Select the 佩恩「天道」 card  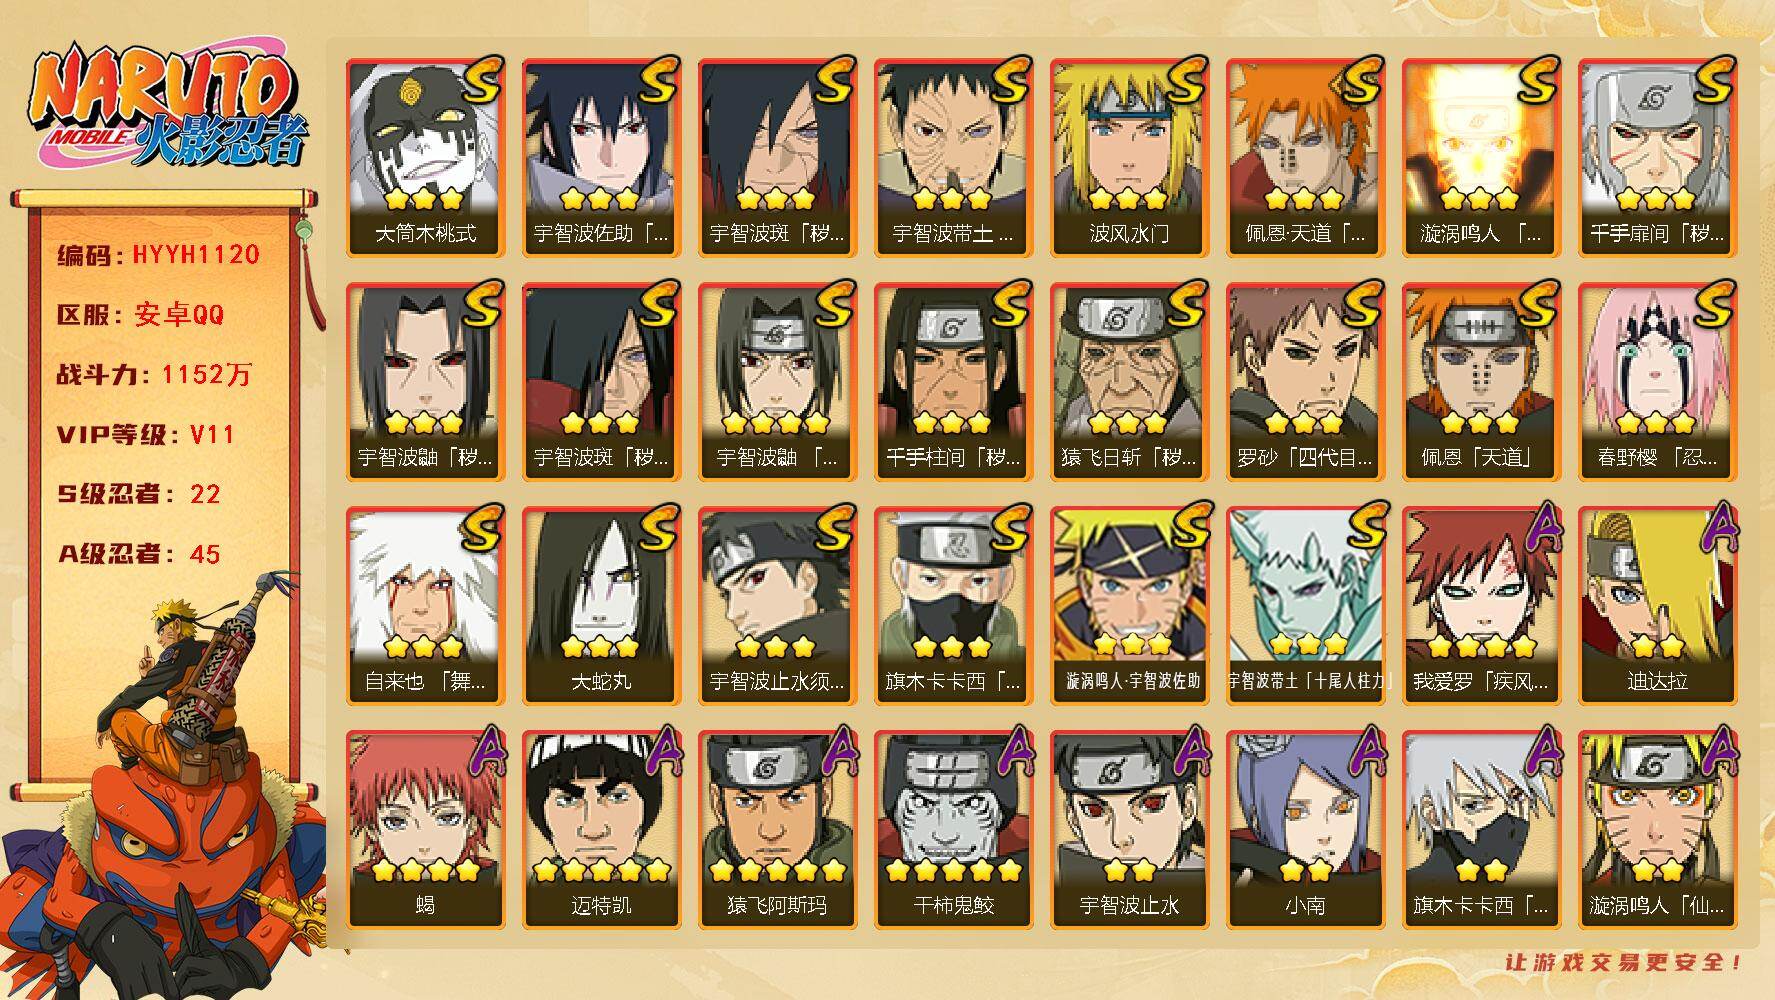[1481, 381]
